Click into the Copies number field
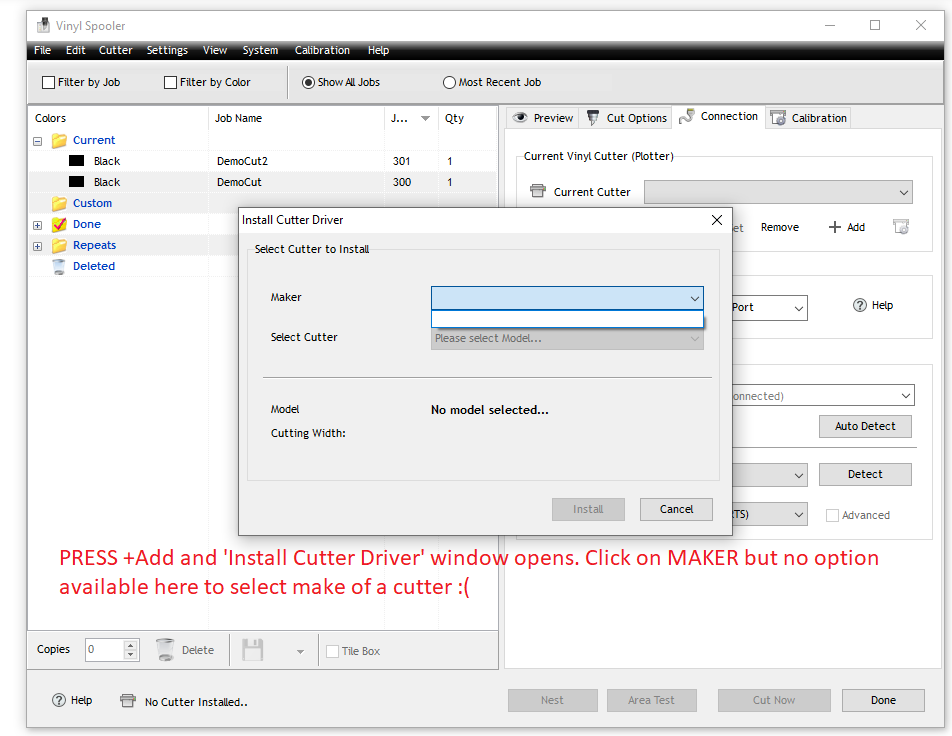952x736 pixels. point(104,650)
